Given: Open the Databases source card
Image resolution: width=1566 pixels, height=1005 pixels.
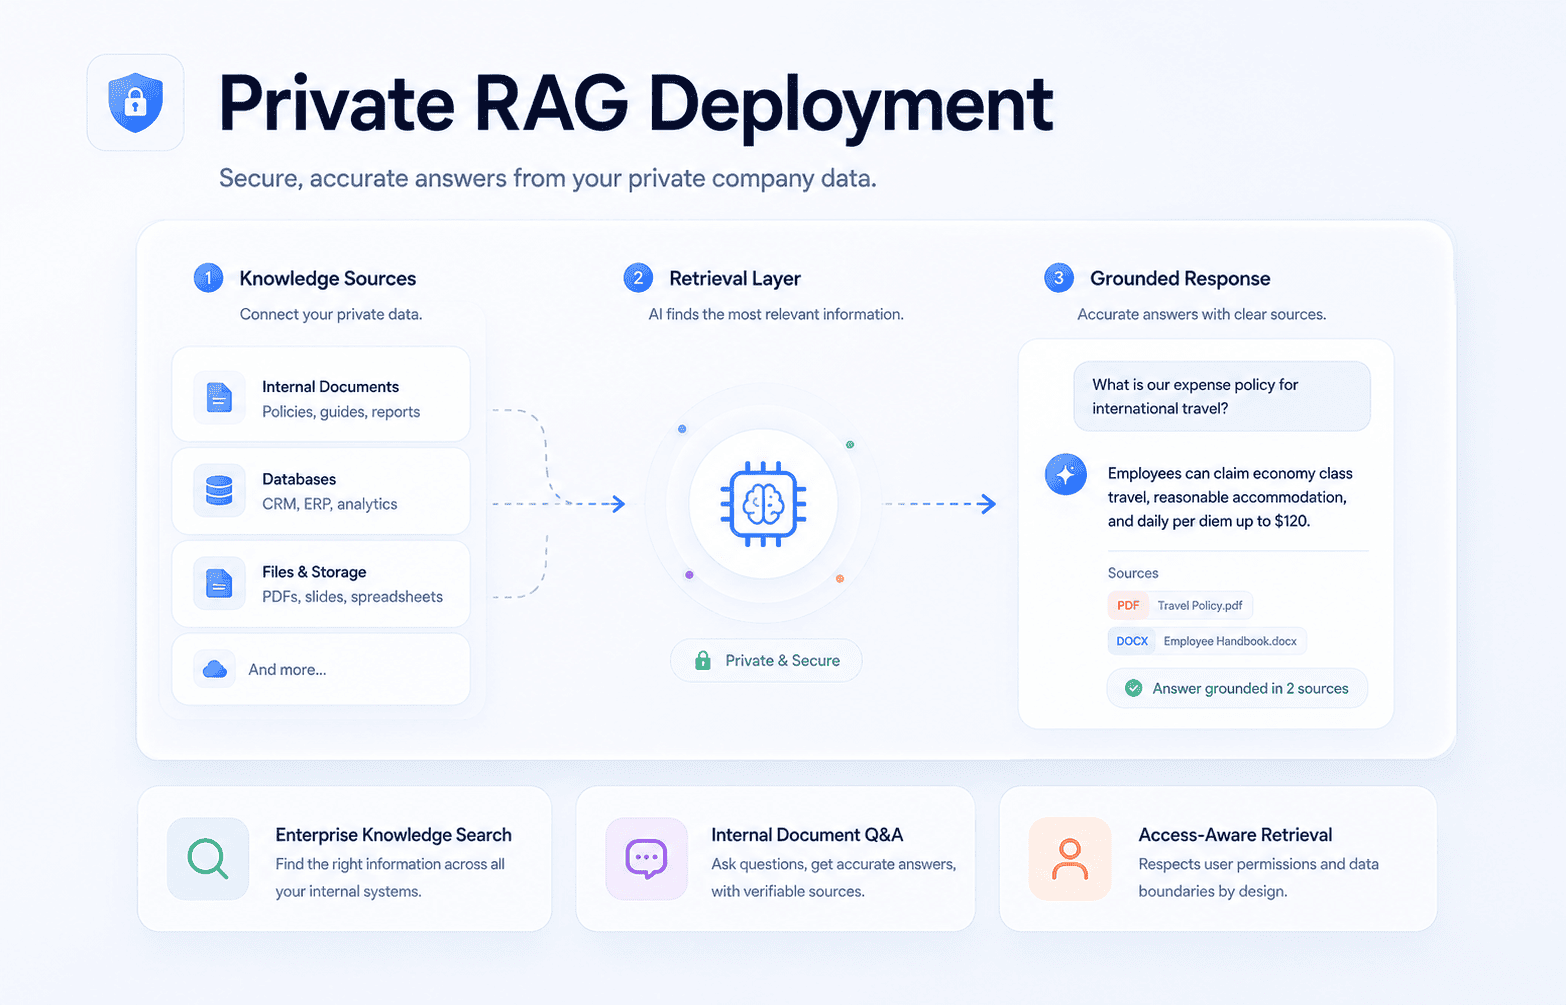Looking at the screenshot, I should coord(321,491).
